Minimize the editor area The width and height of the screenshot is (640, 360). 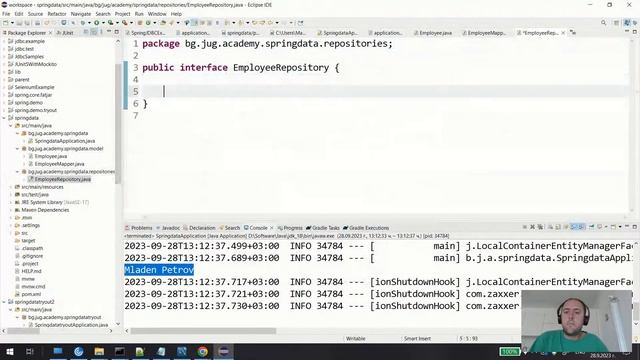click(627, 32)
